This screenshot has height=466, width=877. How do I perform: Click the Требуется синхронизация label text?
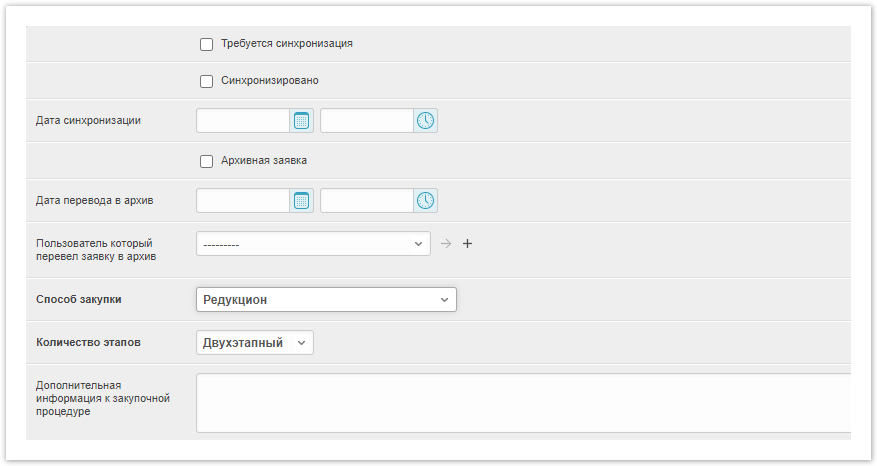(287, 44)
